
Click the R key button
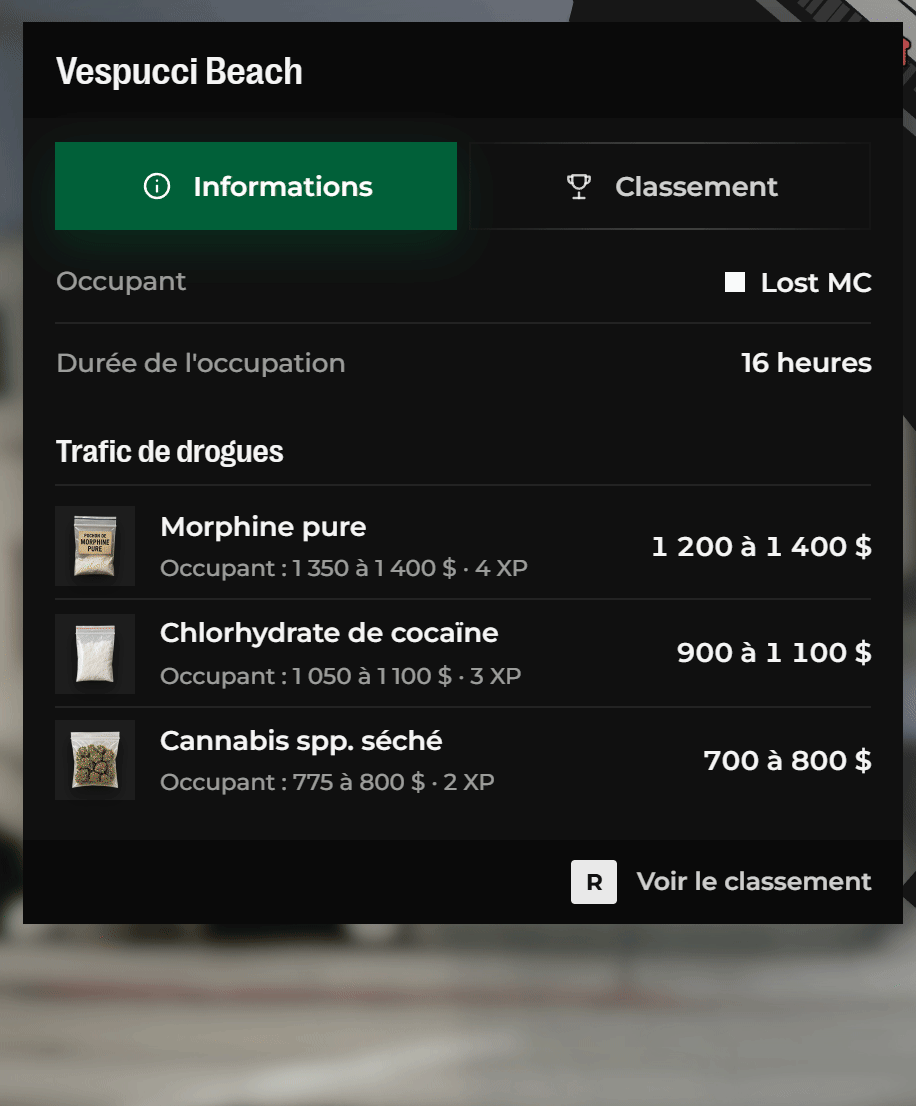[x=594, y=882]
